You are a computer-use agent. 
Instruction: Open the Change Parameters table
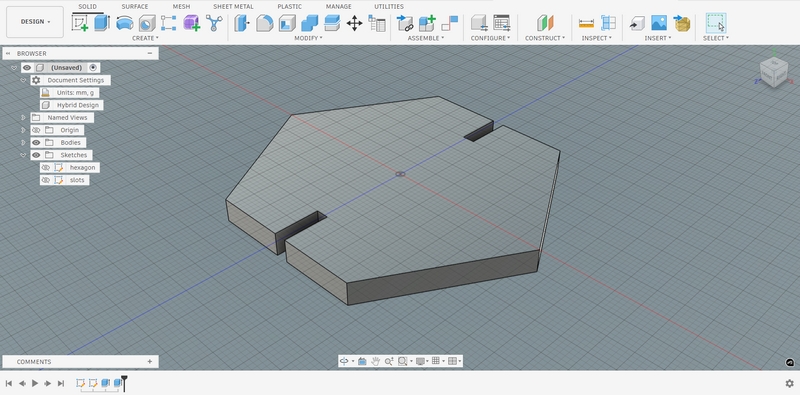coord(377,23)
